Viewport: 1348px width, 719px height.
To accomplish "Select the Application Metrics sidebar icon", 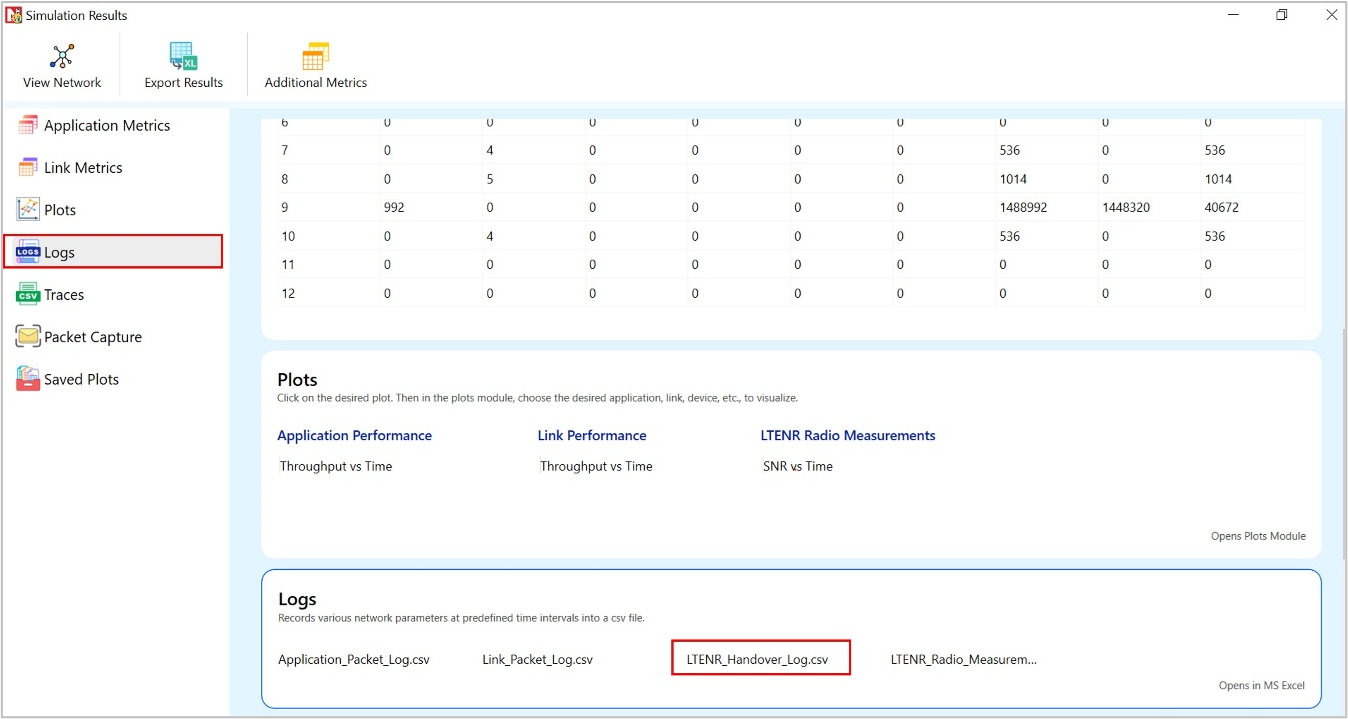I will [x=28, y=125].
